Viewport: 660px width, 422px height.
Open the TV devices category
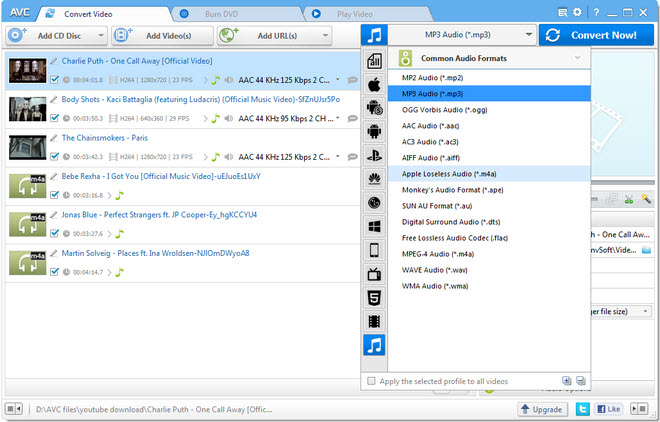pos(374,274)
